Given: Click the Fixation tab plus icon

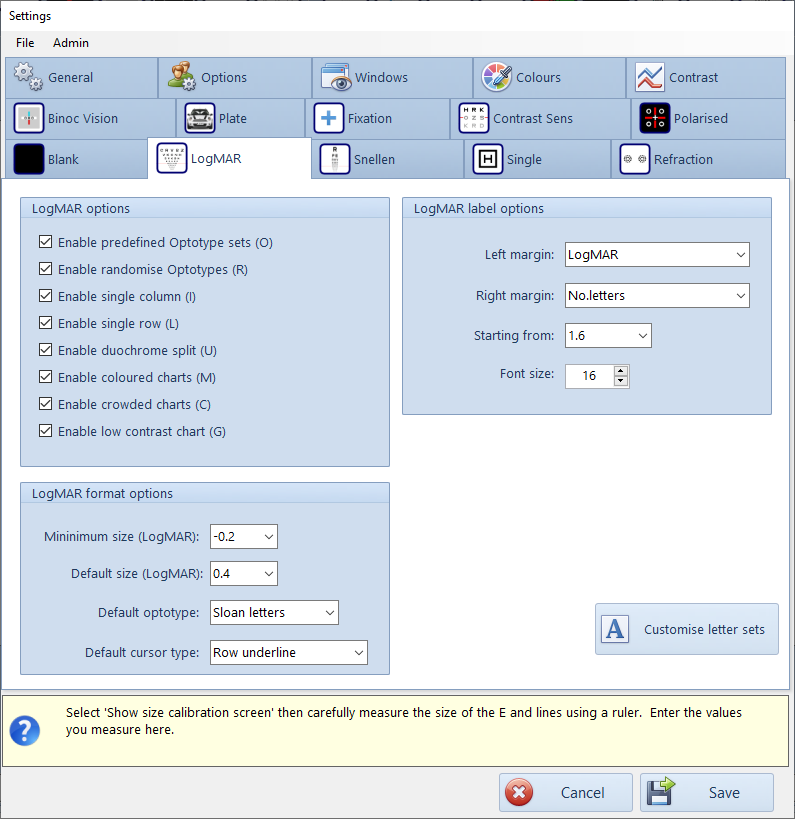Looking at the screenshot, I should [329, 118].
